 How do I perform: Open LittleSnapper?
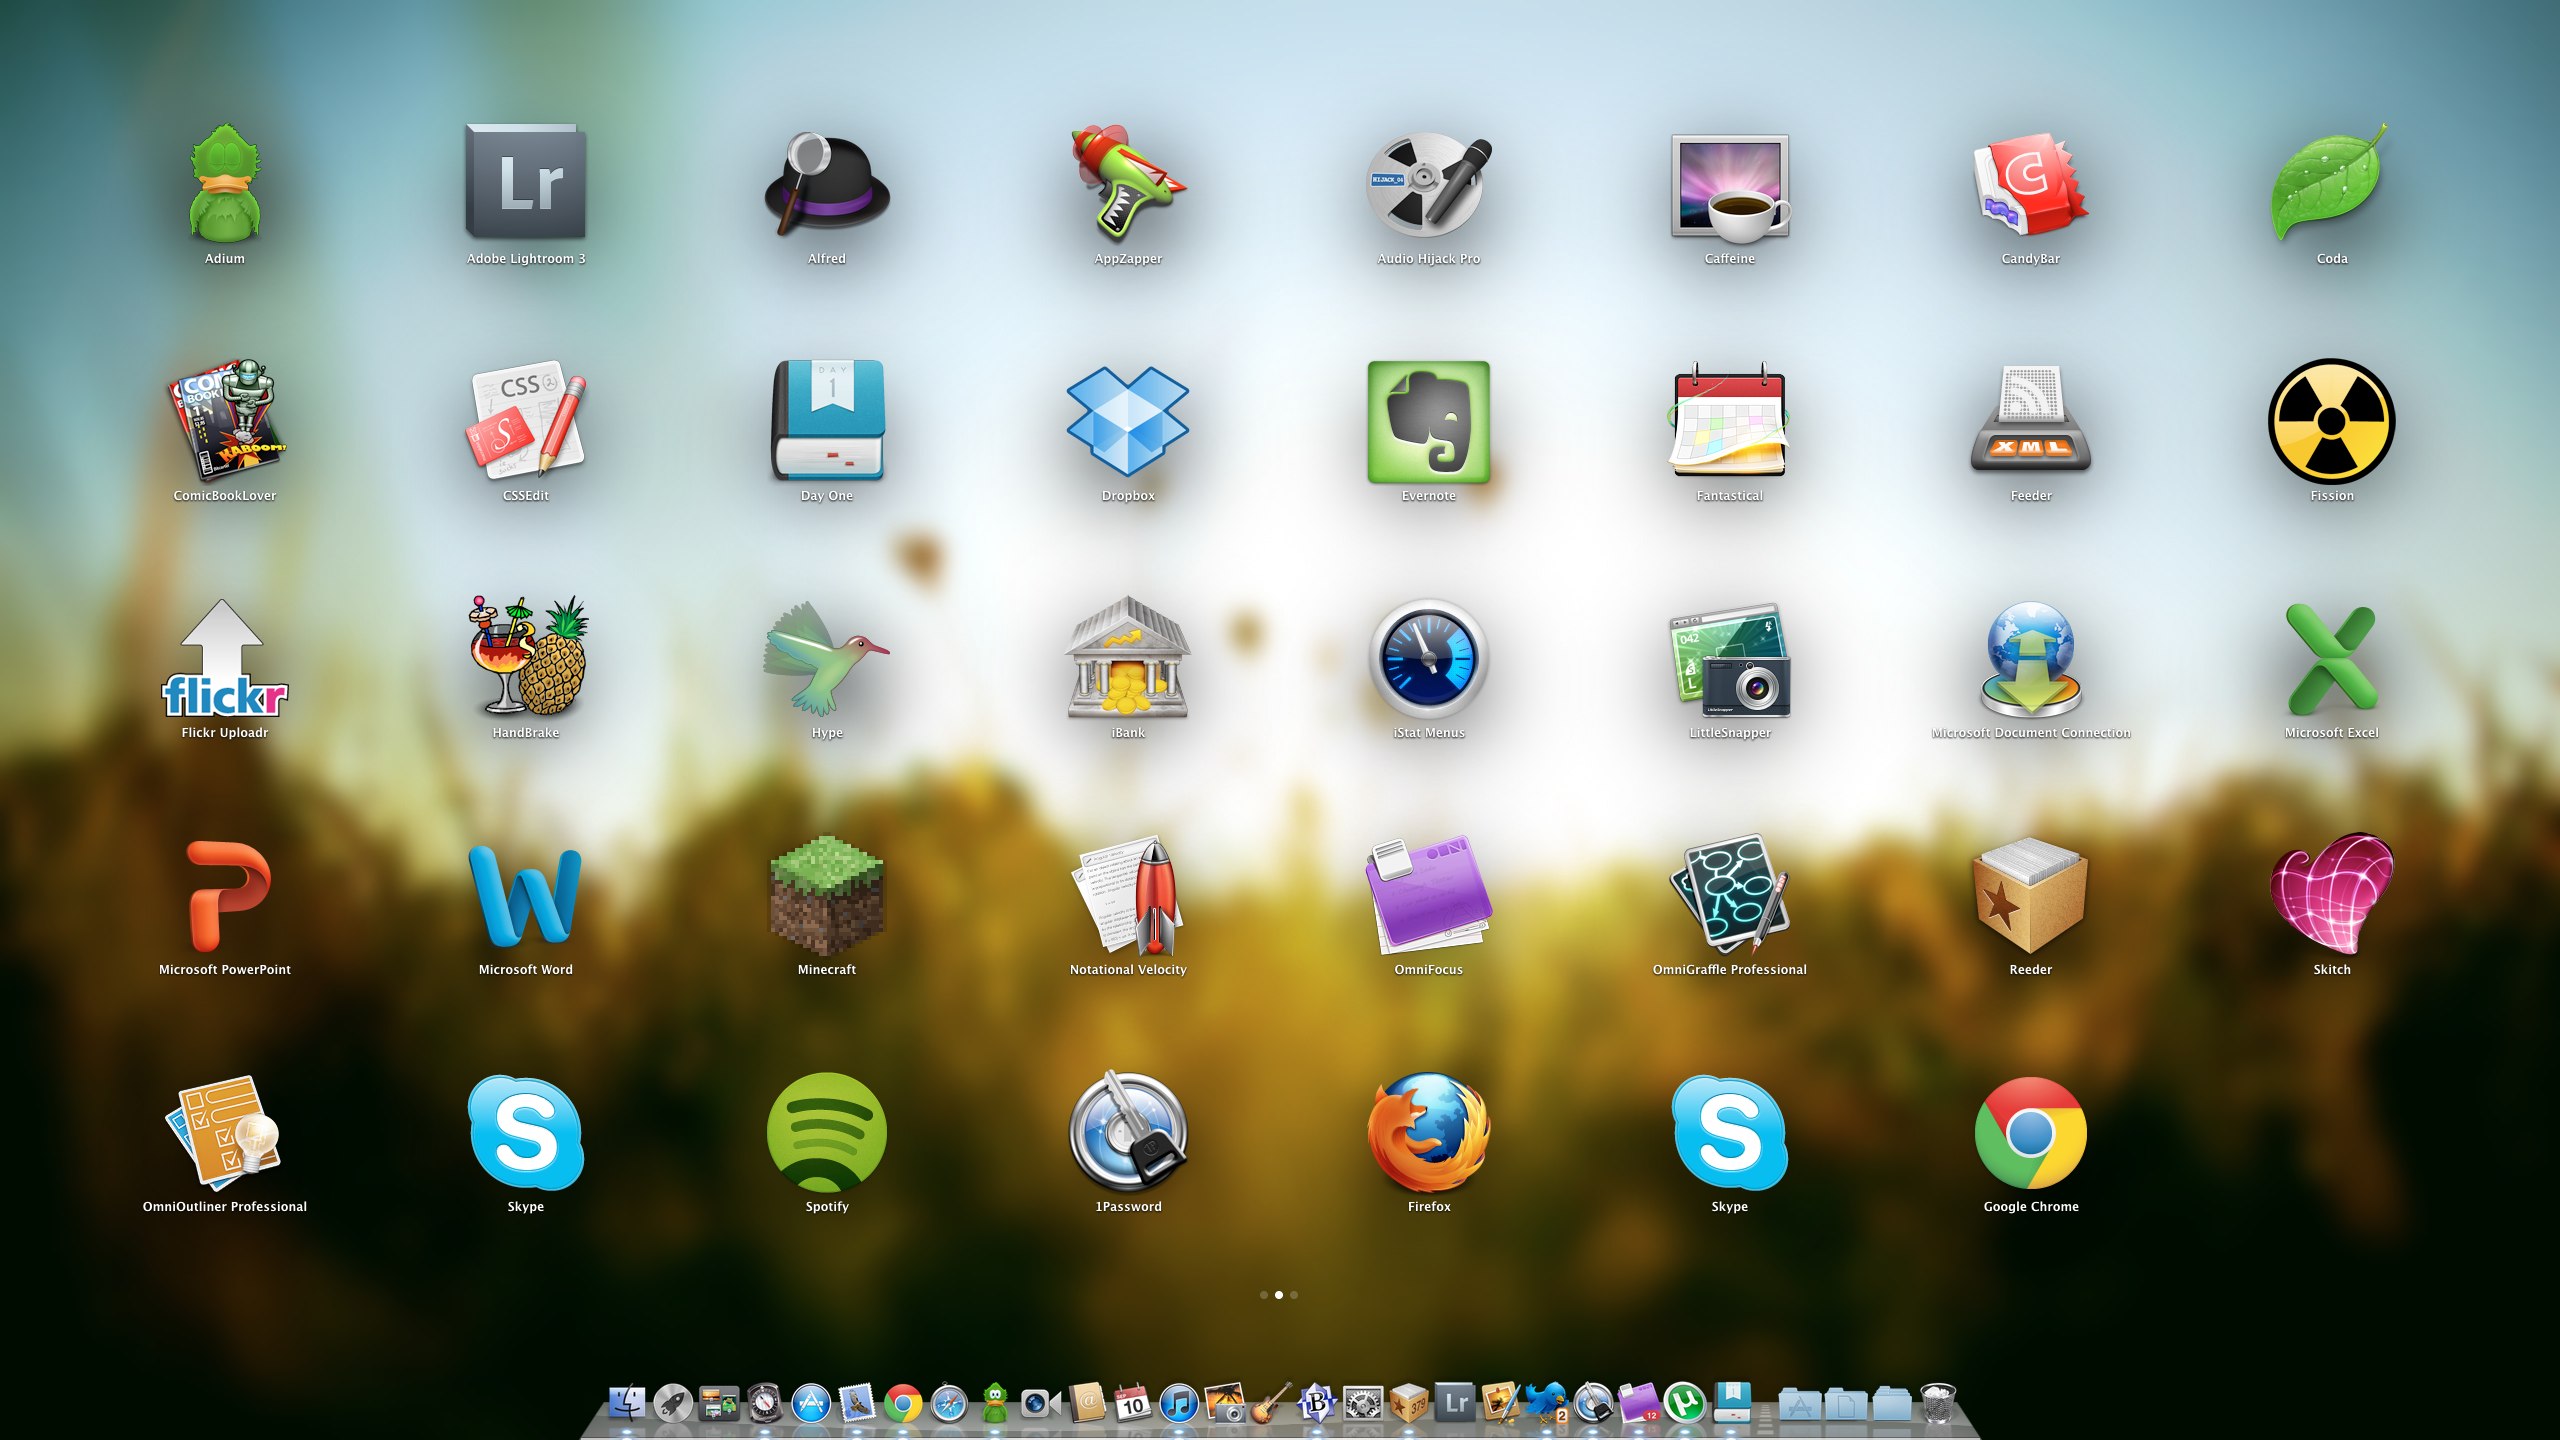point(1730,658)
